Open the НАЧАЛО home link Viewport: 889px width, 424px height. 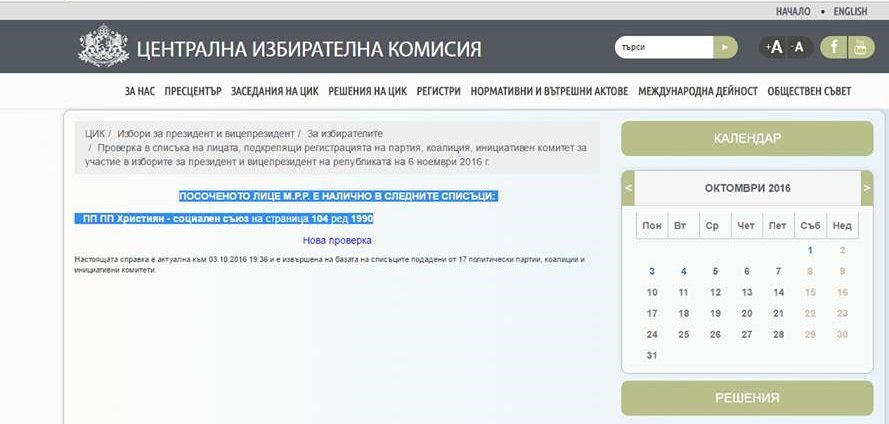coord(793,11)
